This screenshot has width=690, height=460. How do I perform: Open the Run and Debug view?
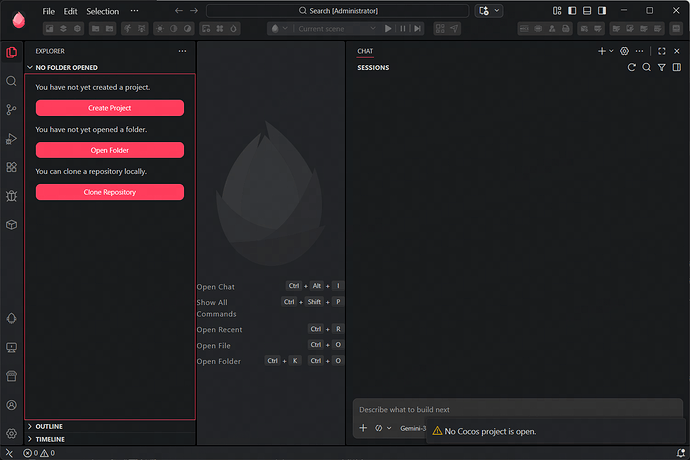[11, 139]
